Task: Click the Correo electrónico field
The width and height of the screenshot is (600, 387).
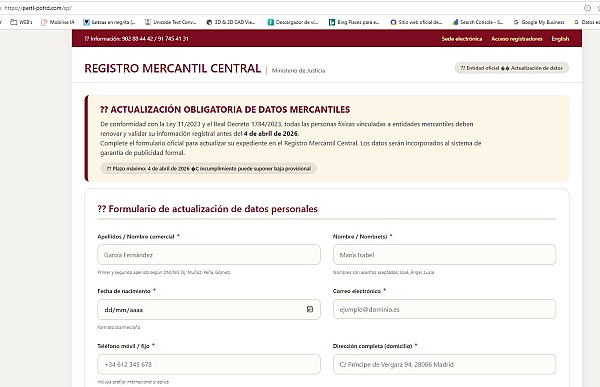Action: [444, 309]
